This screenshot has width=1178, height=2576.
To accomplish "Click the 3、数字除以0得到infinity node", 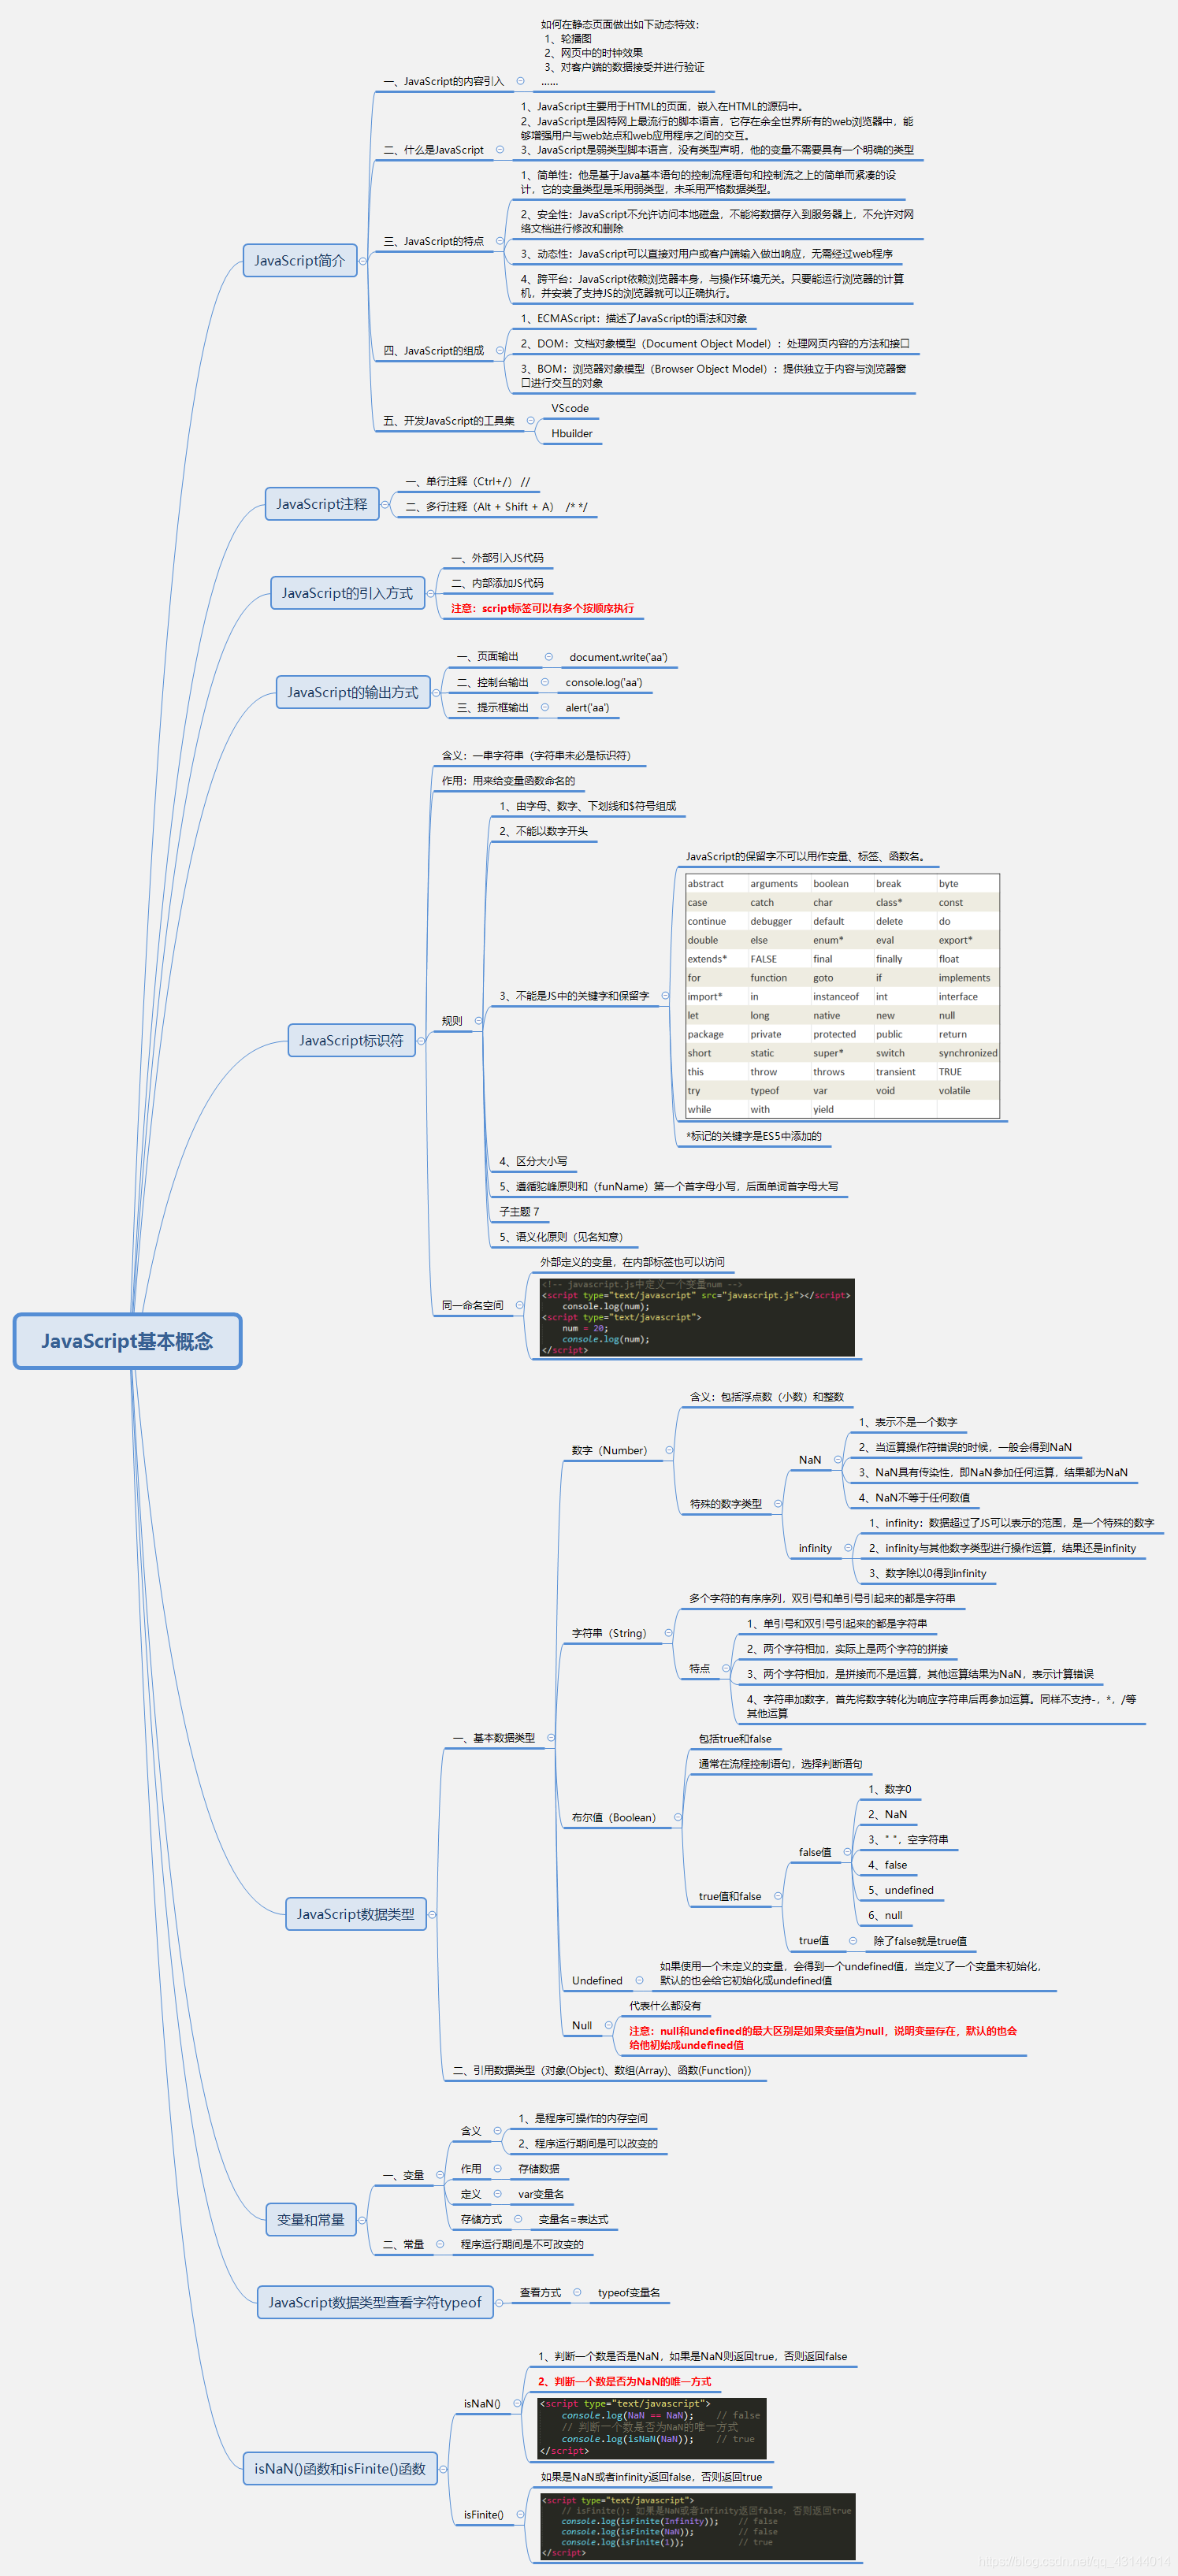I will 927,1573.
